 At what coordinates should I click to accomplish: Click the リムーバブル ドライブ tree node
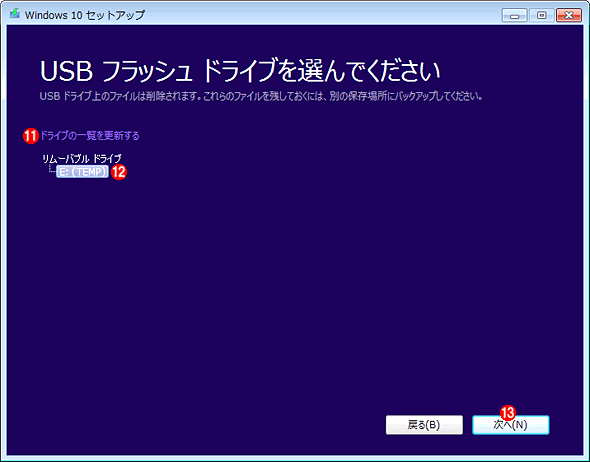pos(82,158)
